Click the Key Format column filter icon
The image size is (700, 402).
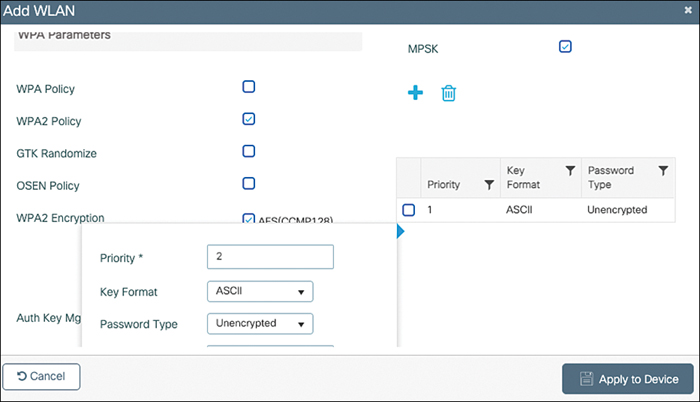(x=570, y=171)
